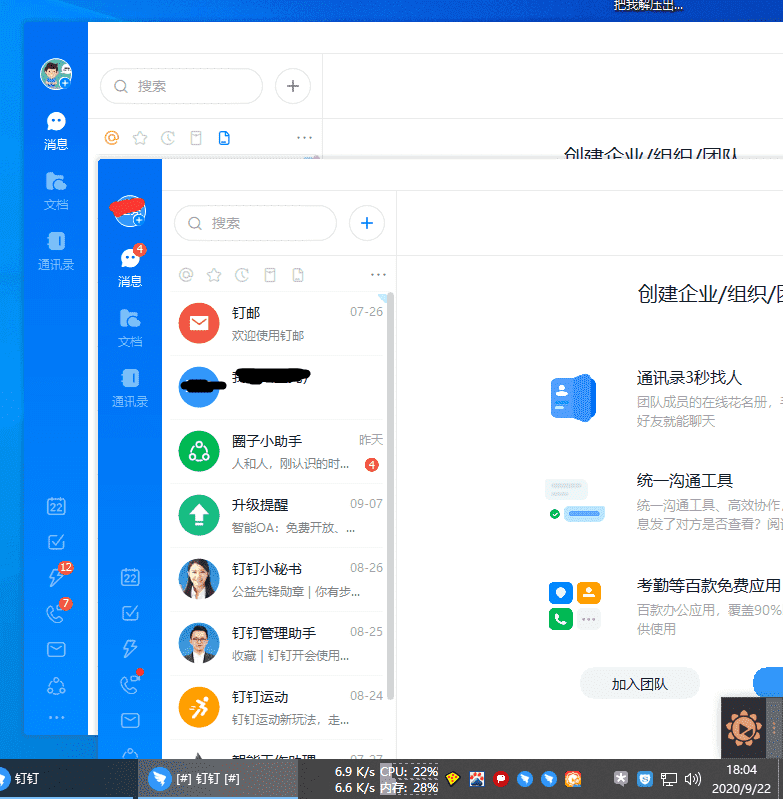Screen dimensions: 783x799
Task: Click search box in back DingTalk window
Action: 181,86
